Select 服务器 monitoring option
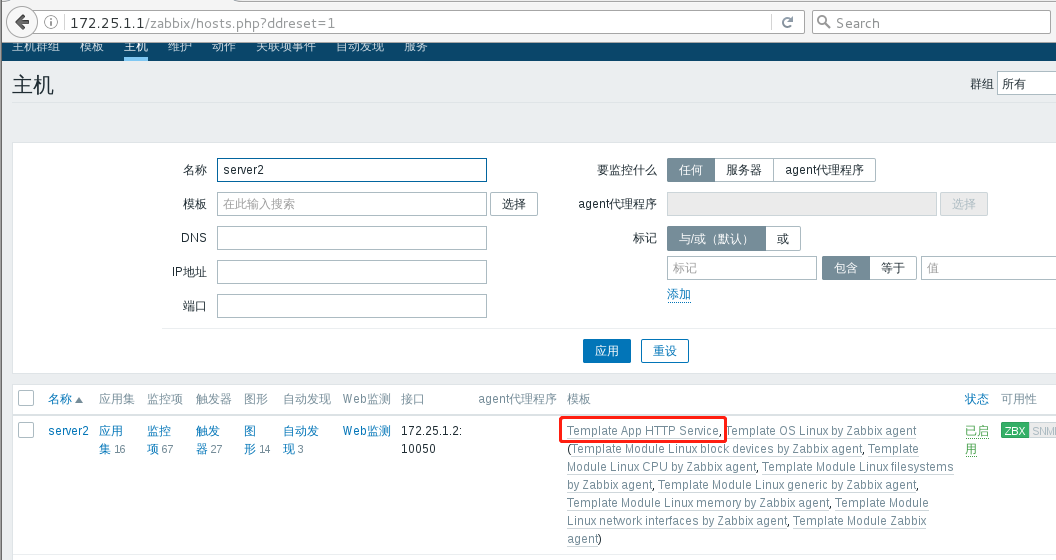The image size is (1056, 560). pyautogui.click(x=744, y=170)
